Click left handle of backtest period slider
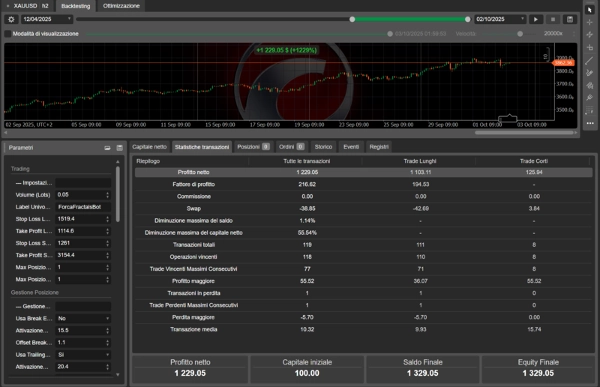600x387 pixels. (x=352, y=19)
